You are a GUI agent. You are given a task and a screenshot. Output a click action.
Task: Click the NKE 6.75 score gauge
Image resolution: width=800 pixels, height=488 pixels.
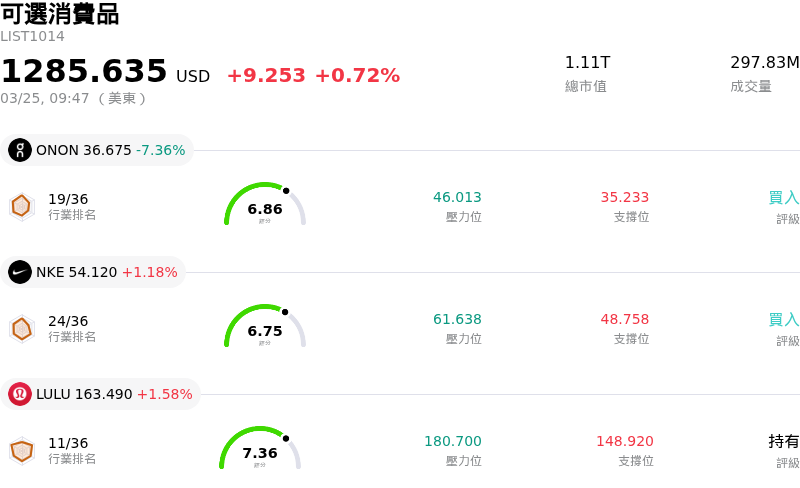pyautogui.click(x=264, y=327)
